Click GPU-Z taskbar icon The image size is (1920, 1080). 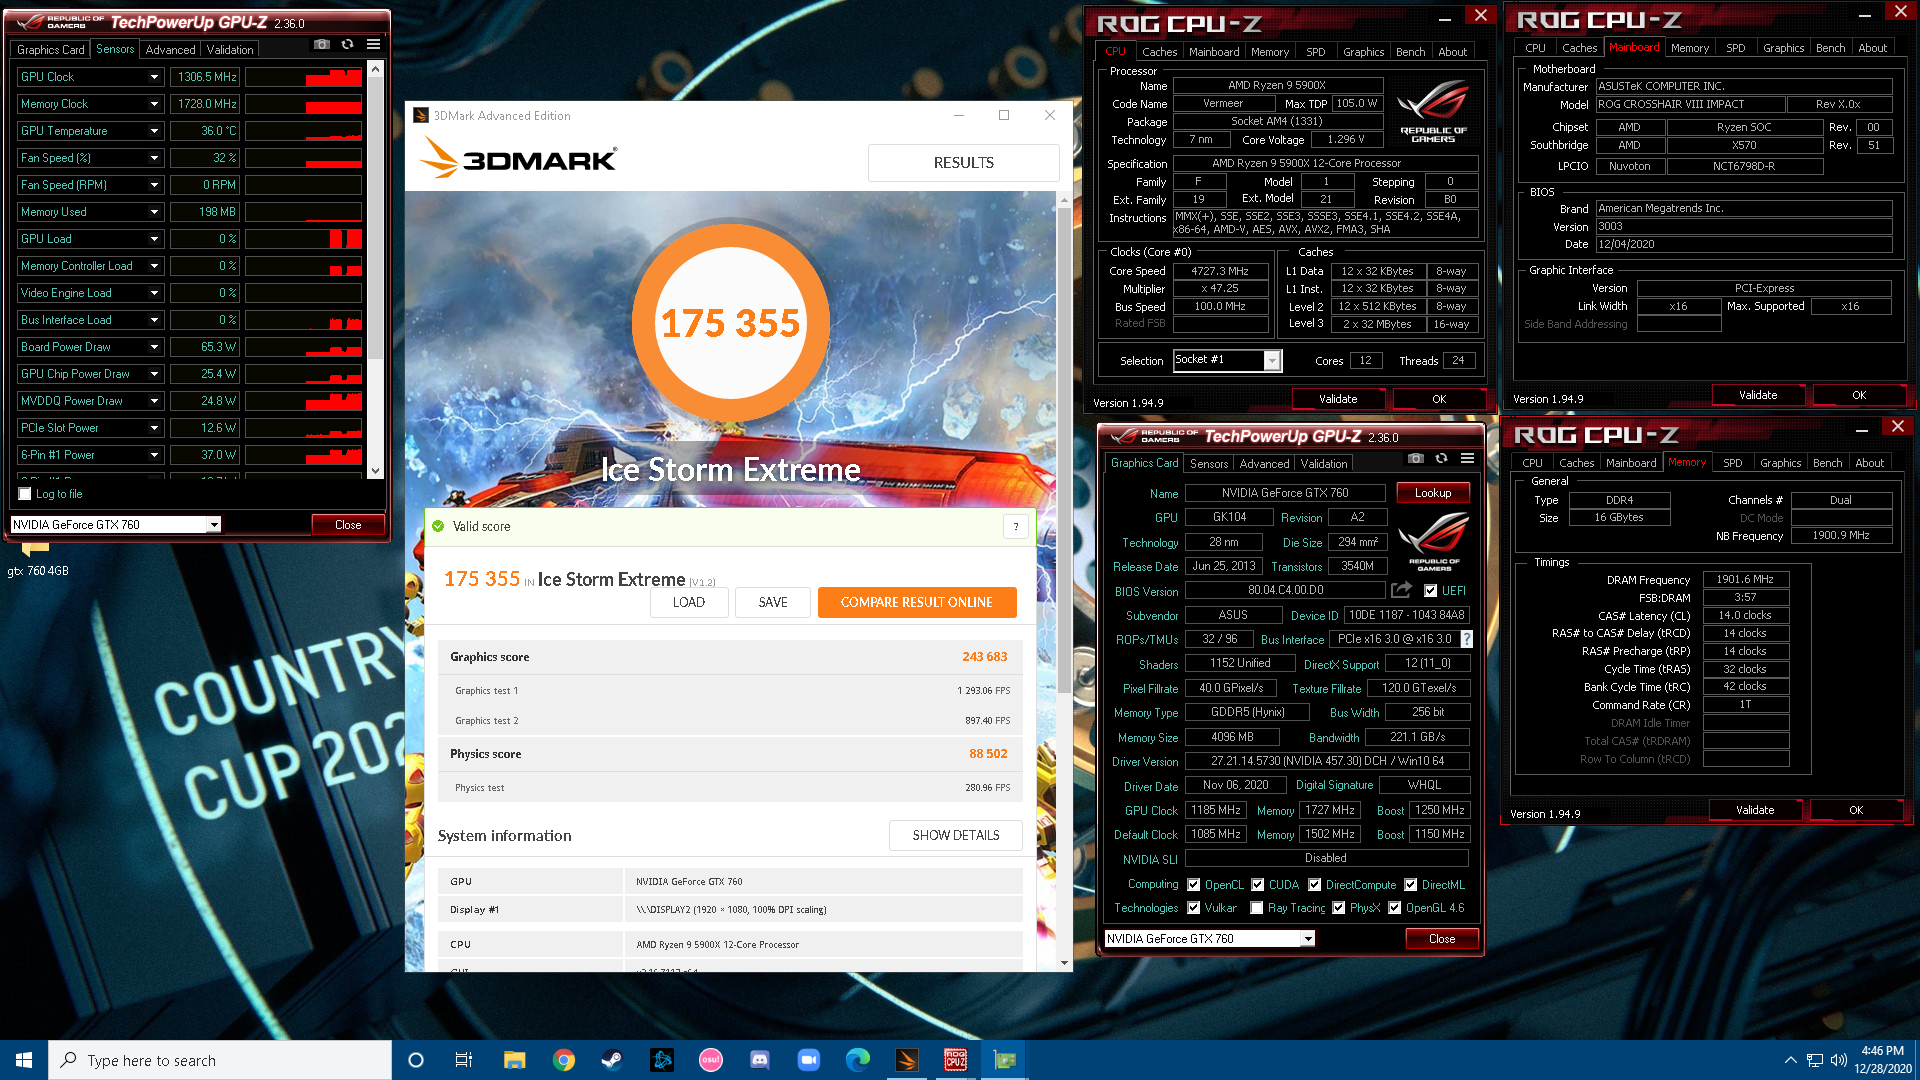coord(1005,1060)
